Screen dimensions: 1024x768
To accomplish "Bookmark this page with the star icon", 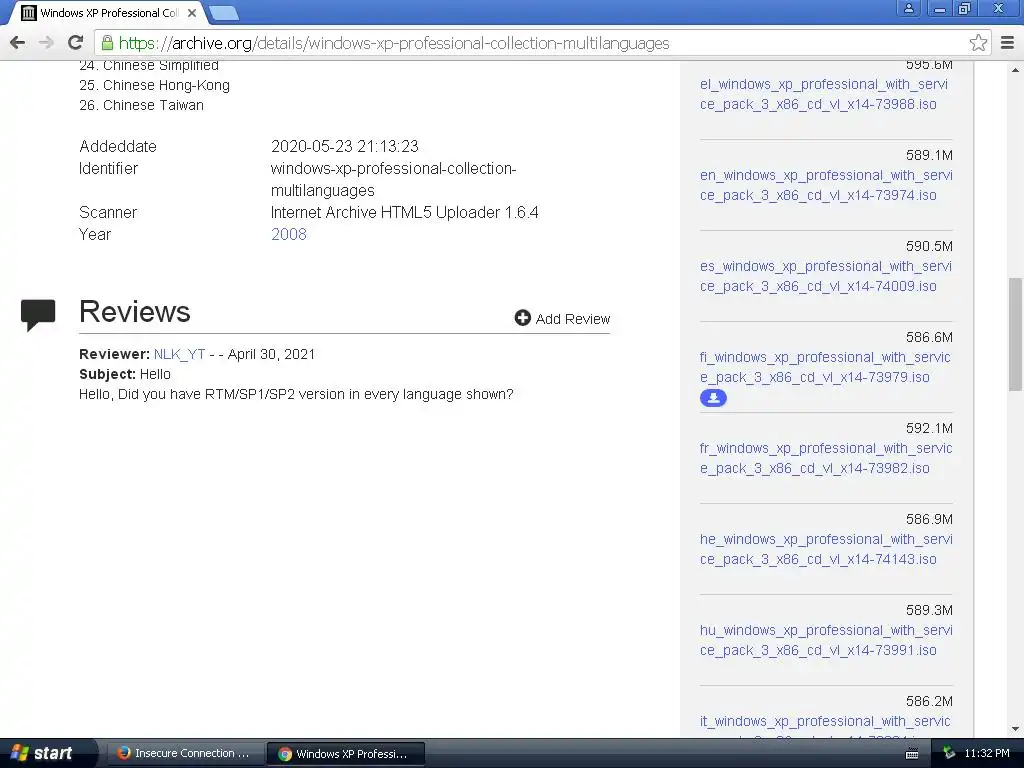I will 978,43.
